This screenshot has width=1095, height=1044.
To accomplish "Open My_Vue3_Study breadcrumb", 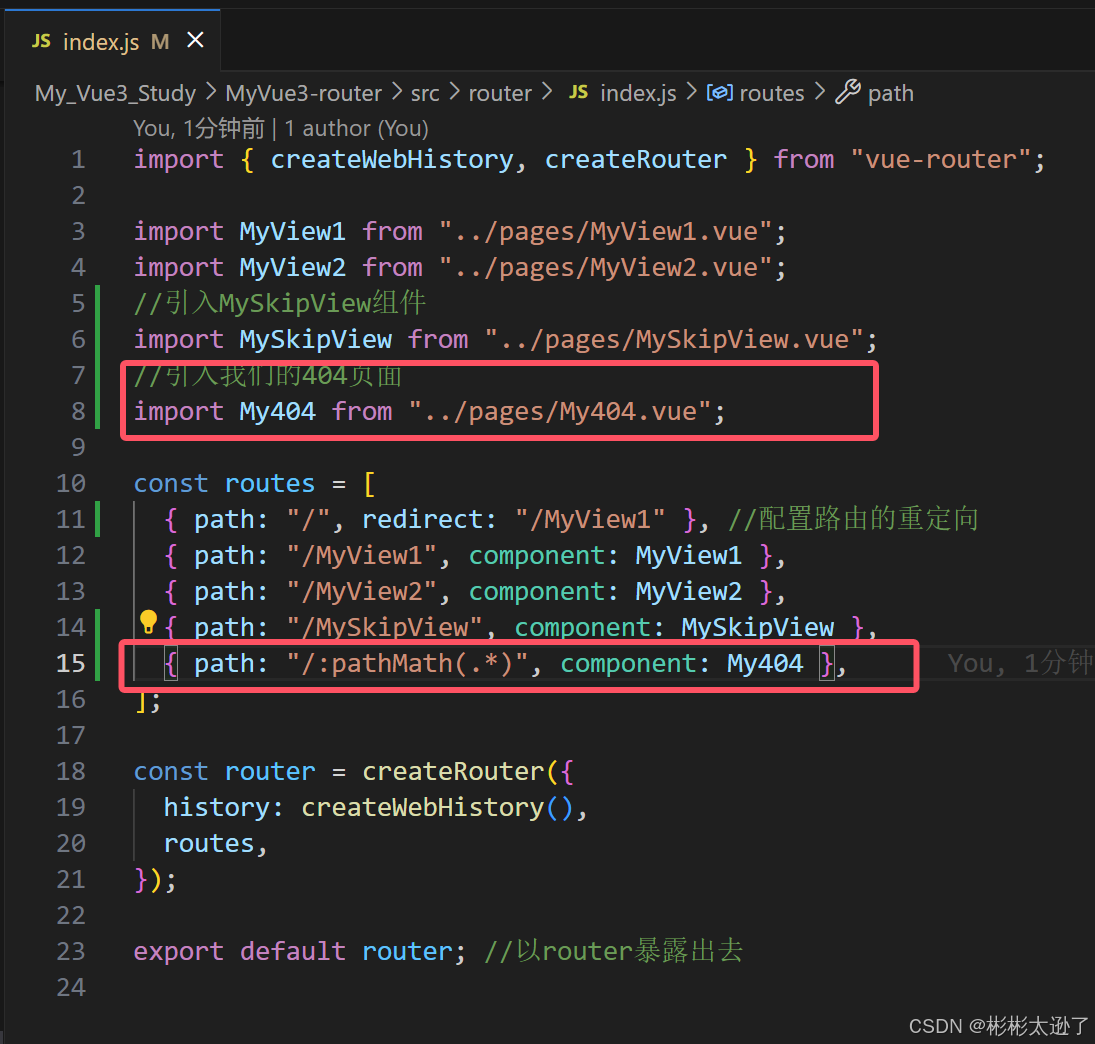I will click(115, 93).
